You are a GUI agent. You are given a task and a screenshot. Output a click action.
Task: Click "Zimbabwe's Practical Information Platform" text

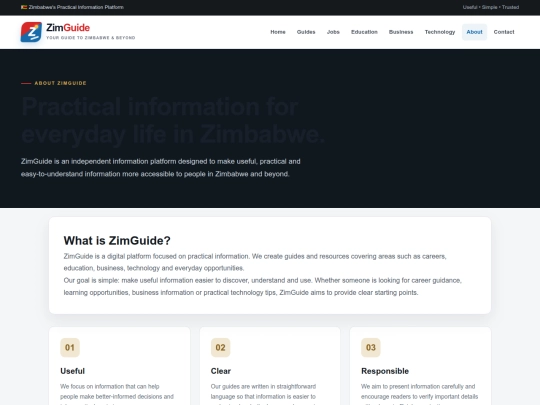(x=76, y=7)
